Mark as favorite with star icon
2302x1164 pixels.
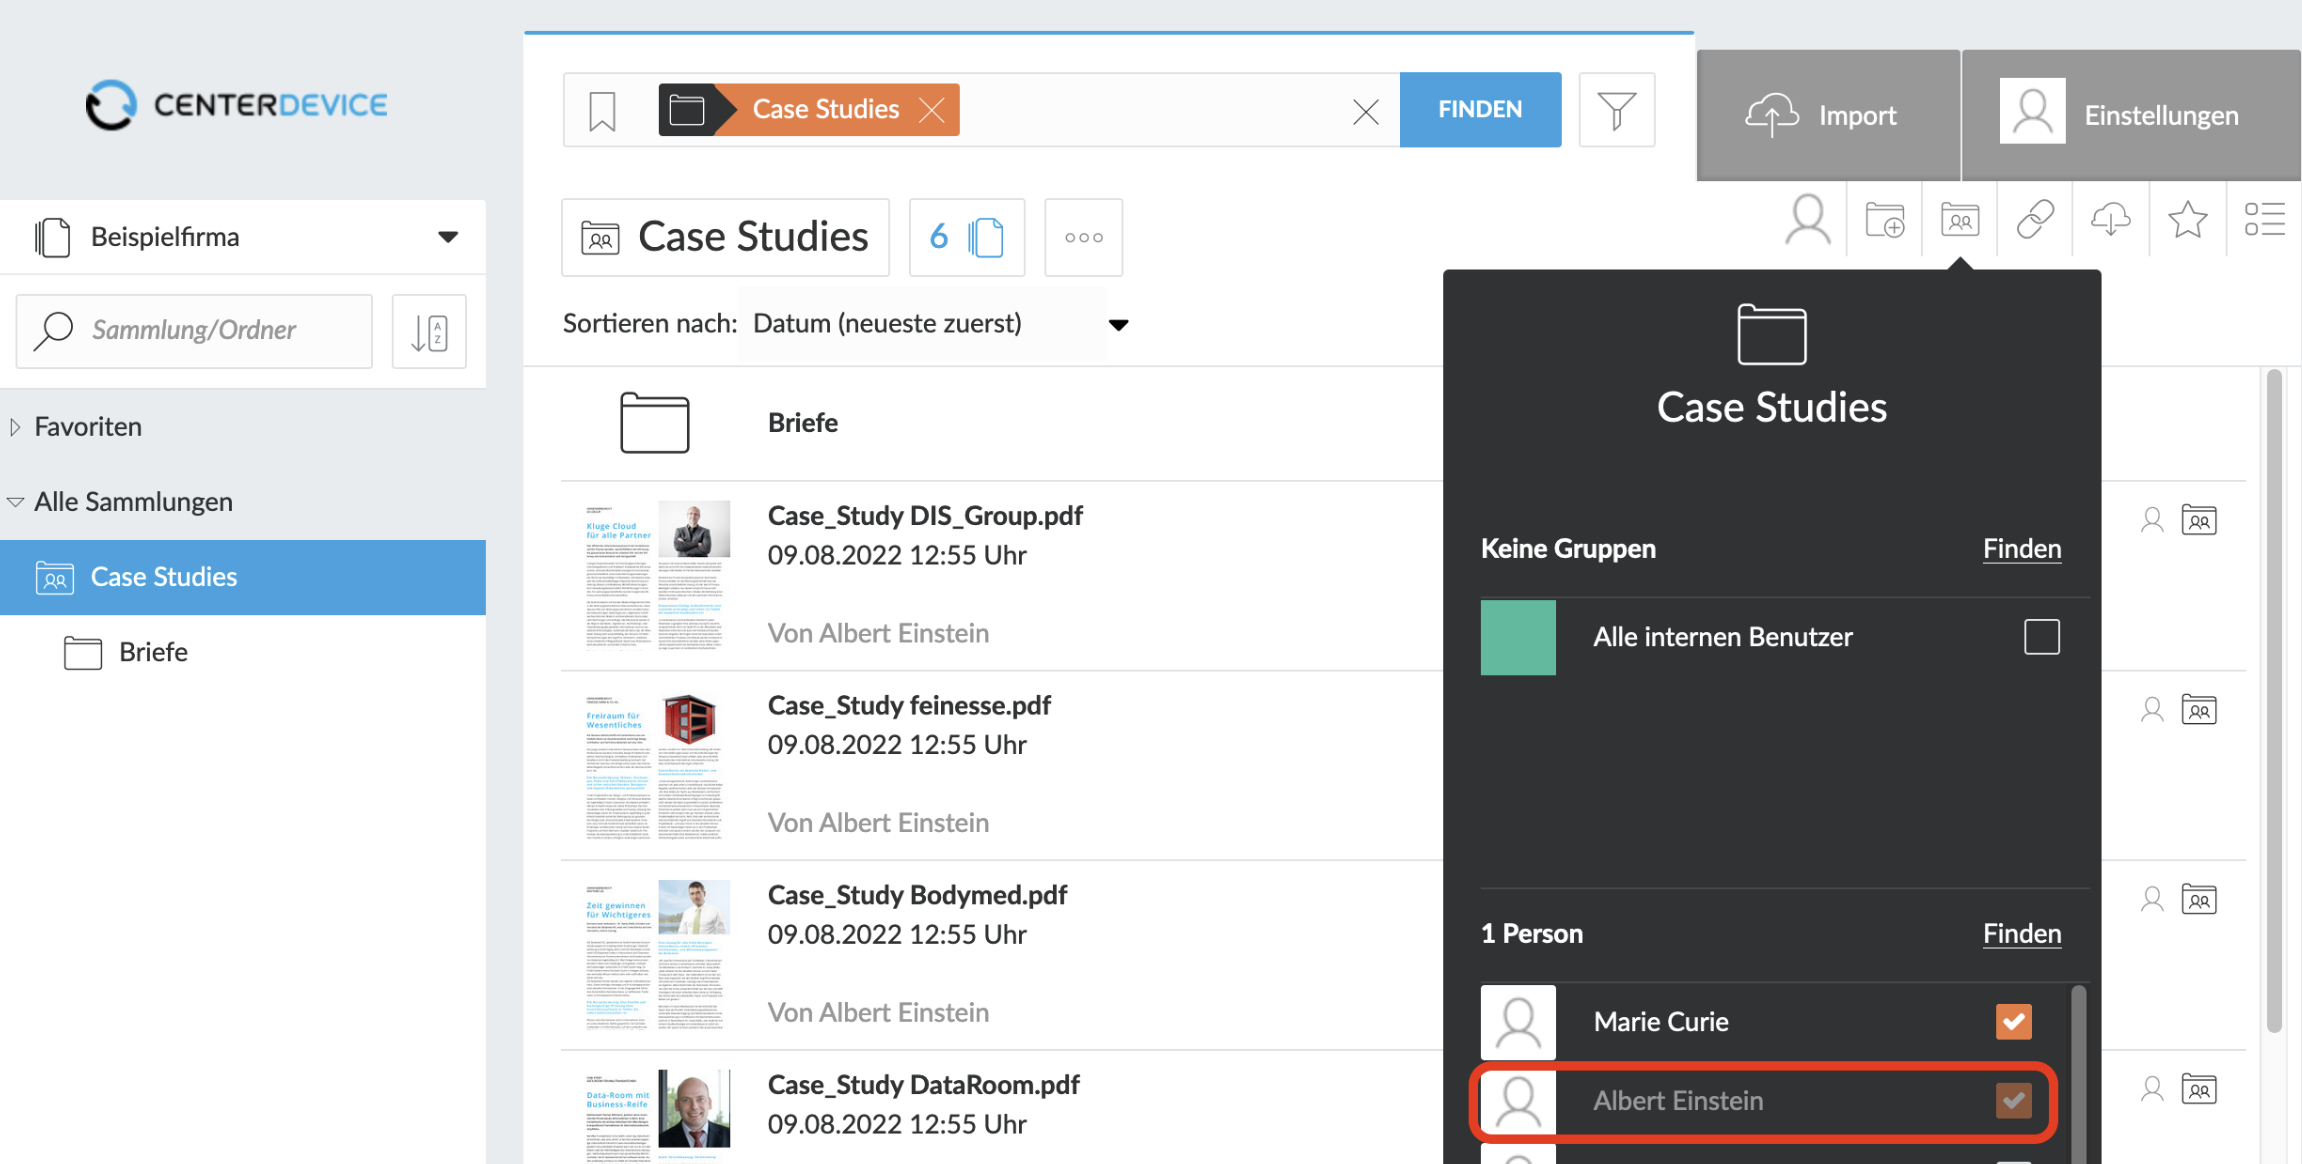(x=2187, y=219)
